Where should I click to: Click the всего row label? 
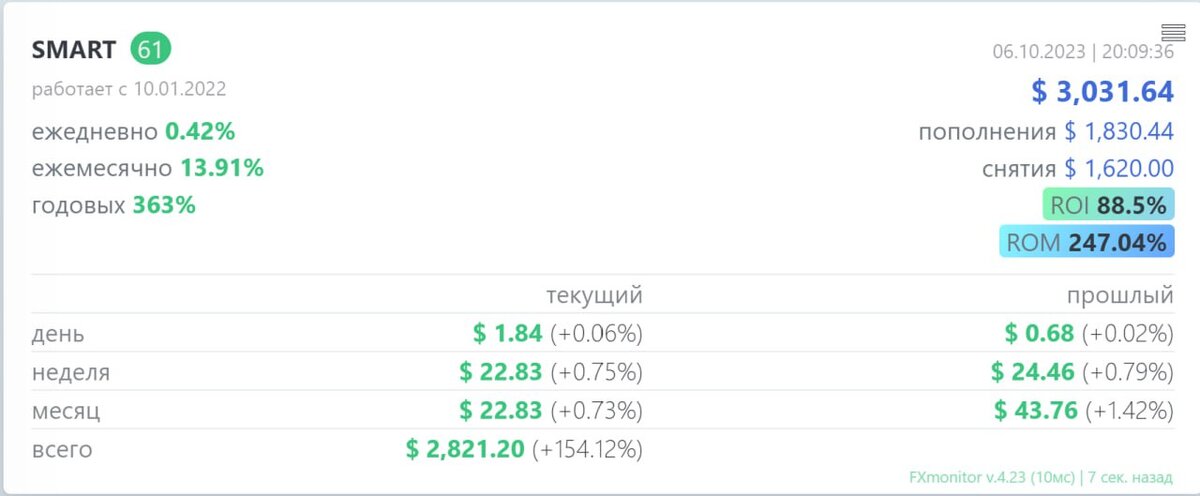(x=62, y=450)
